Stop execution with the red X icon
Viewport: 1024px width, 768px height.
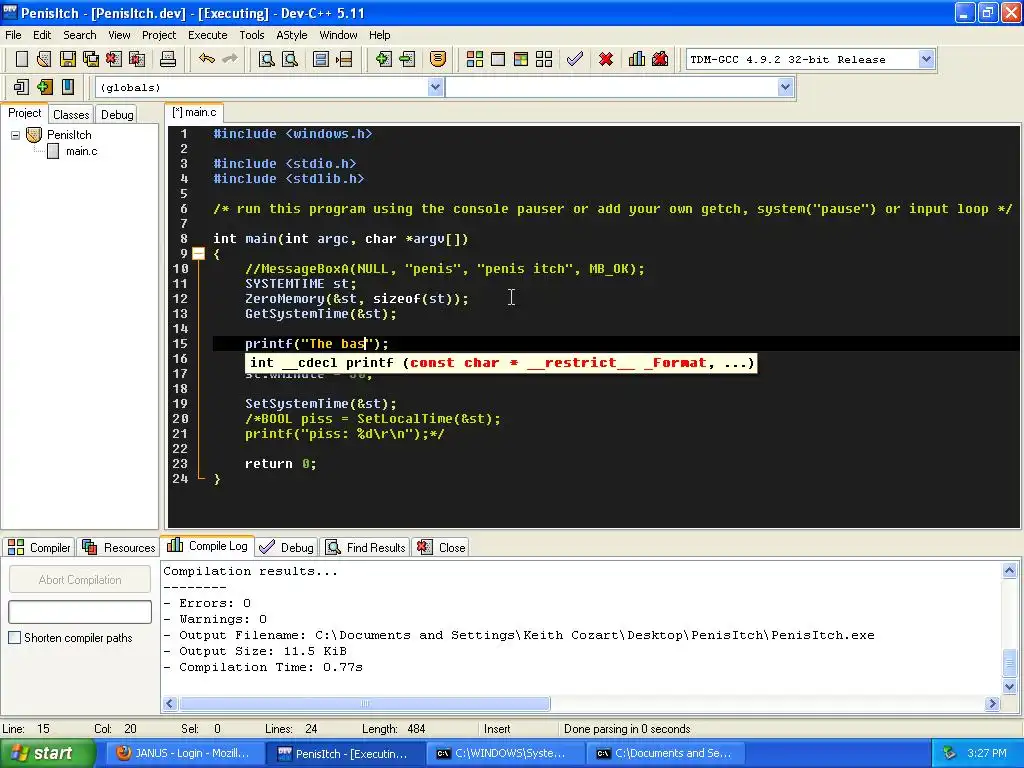[x=606, y=59]
